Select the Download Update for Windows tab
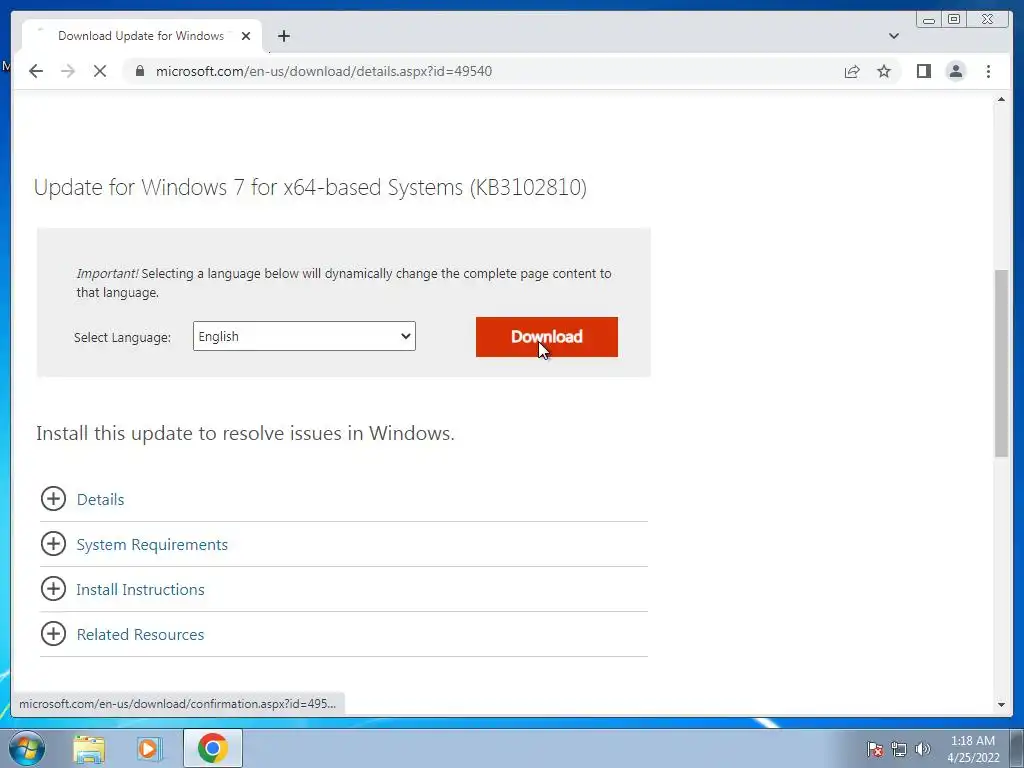The image size is (1024, 768). pos(141,36)
